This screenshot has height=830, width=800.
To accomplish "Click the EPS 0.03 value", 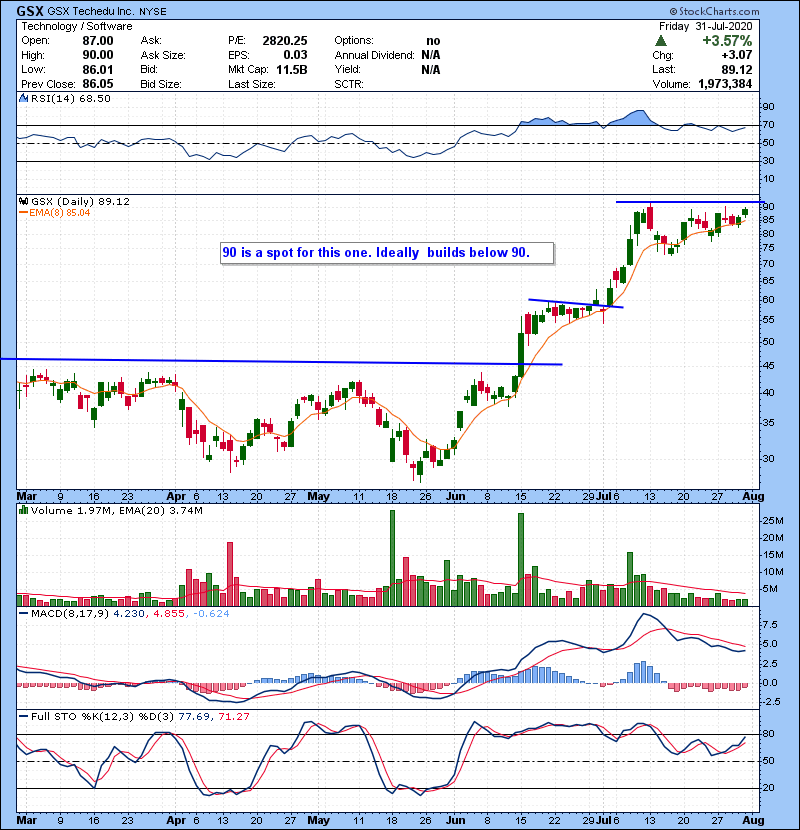I will [295, 55].
